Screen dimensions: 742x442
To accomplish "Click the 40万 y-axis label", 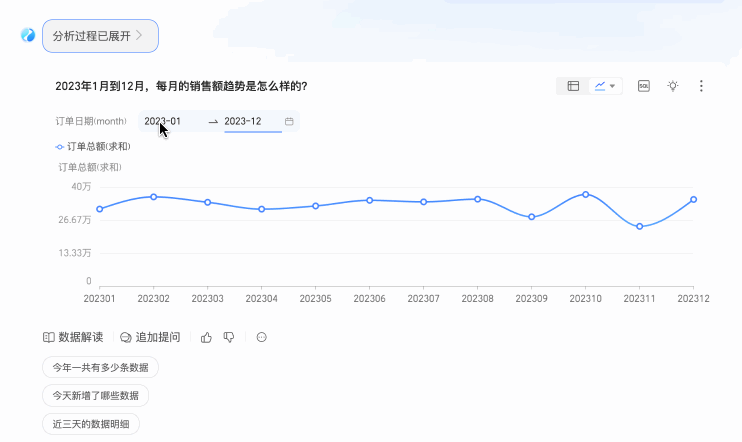I will [x=81, y=187].
